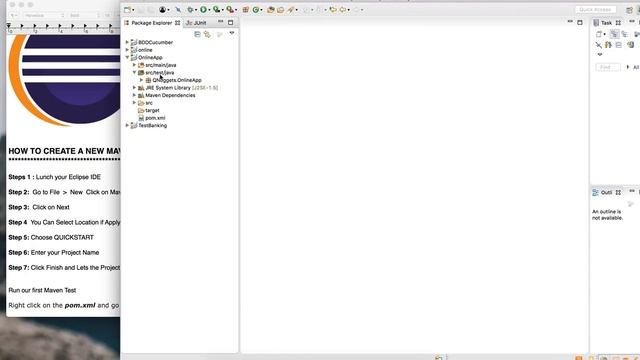640x360 pixels.
Task: Open the Package Explorer view menu arrow
Action: coord(232,33)
